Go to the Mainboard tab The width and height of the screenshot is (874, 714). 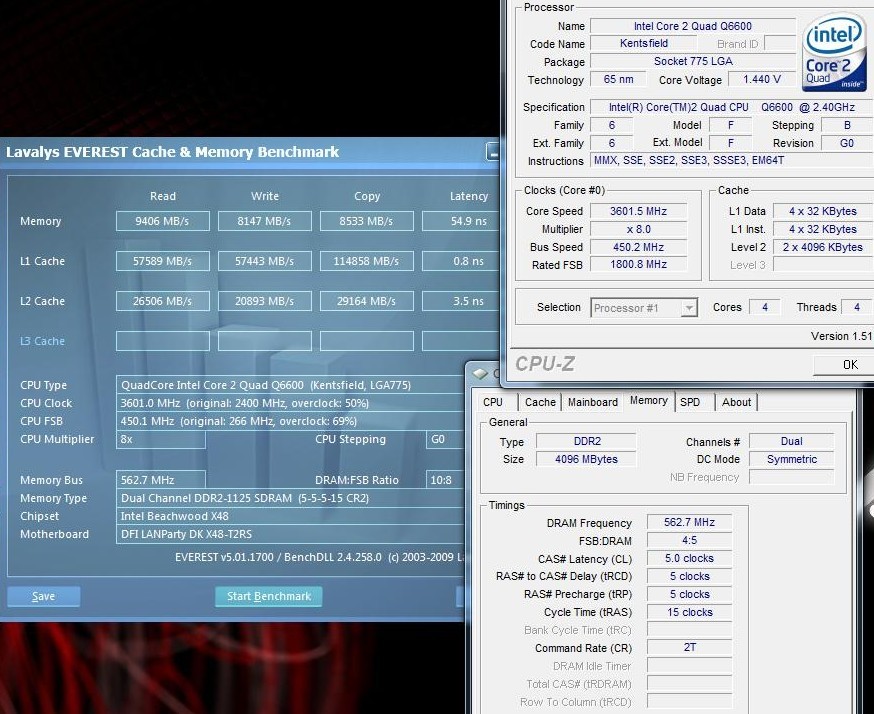click(593, 402)
